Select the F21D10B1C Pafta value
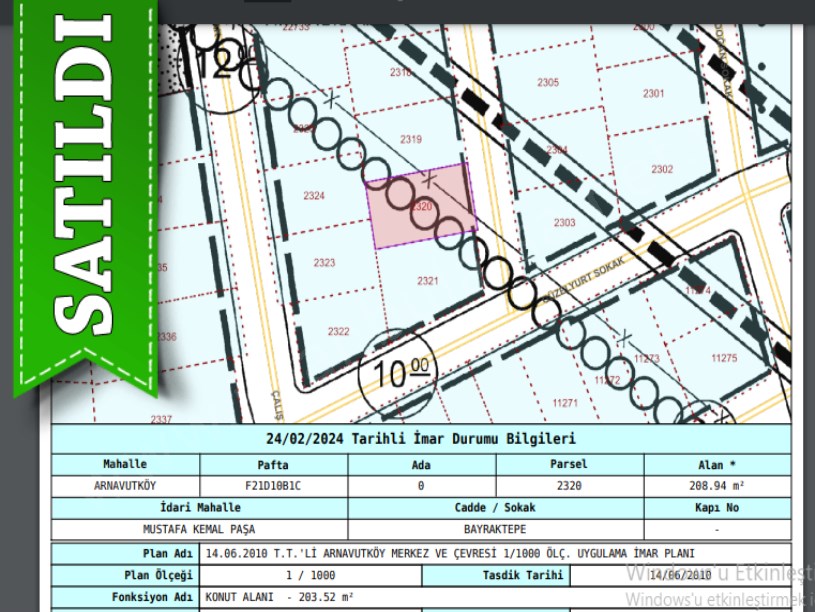Viewport: 815px width, 612px height. pos(273,485)
